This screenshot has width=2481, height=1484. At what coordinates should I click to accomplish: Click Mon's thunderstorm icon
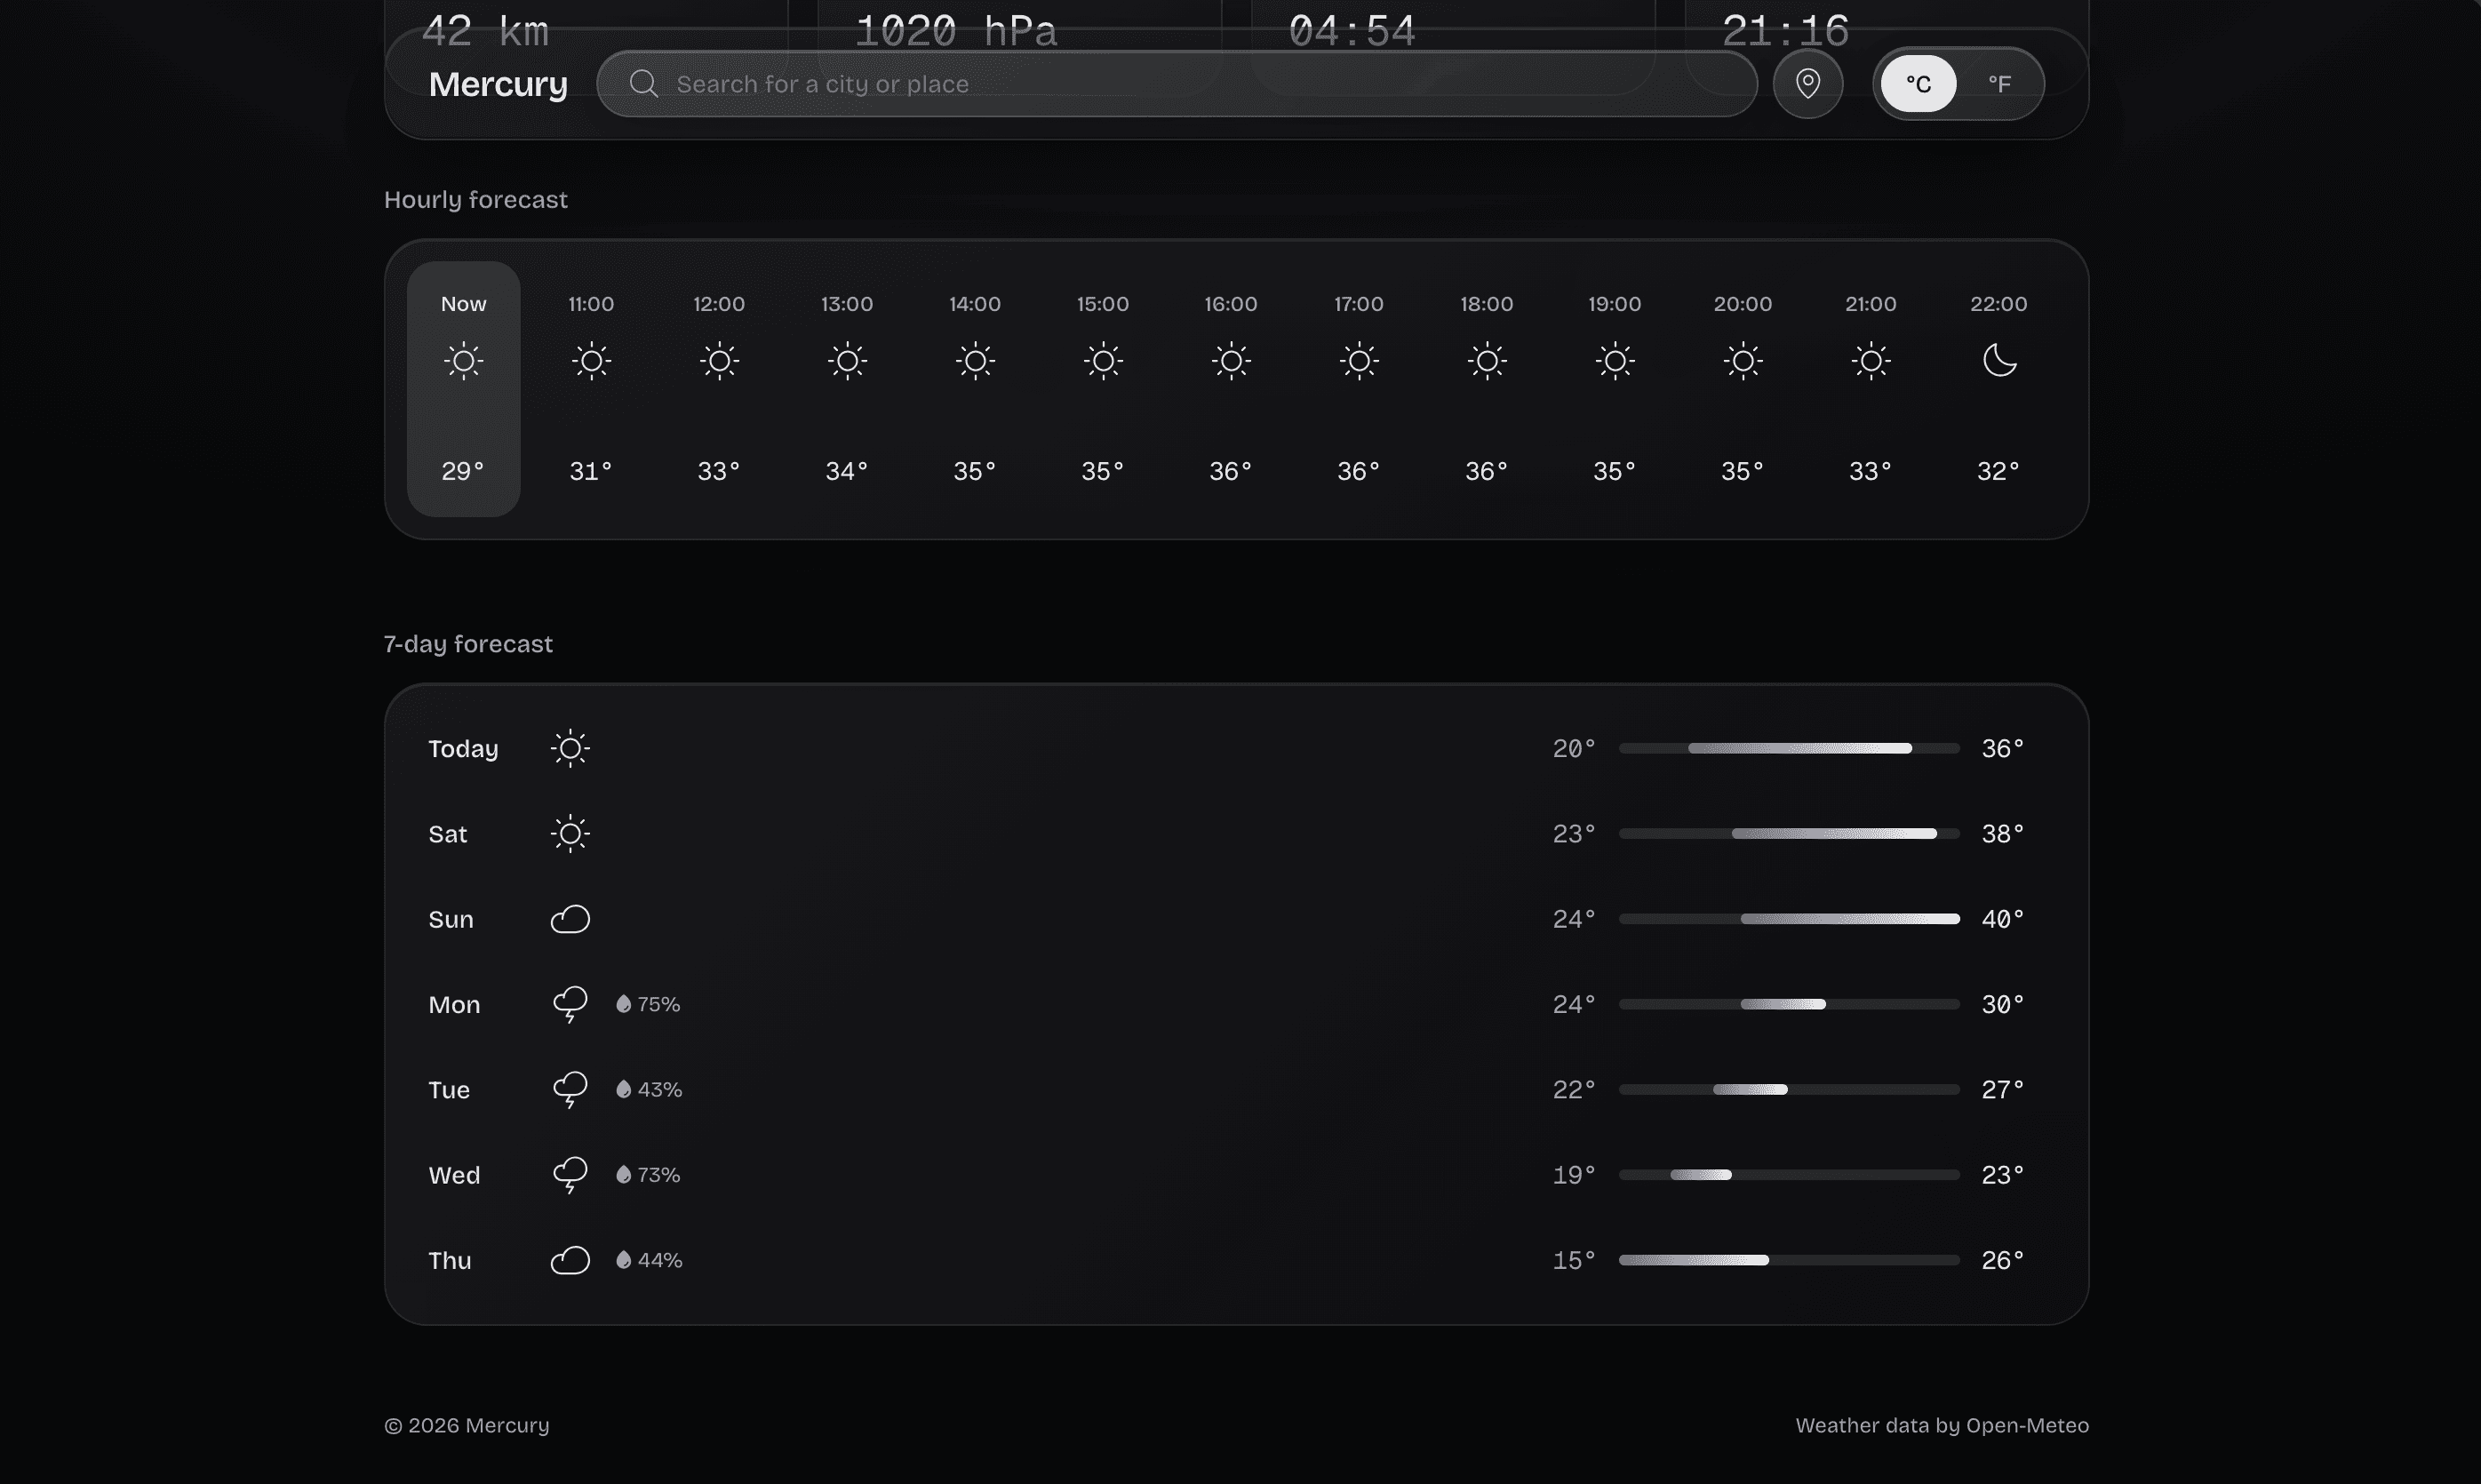pyautogui.click(x=570, y=1005)
